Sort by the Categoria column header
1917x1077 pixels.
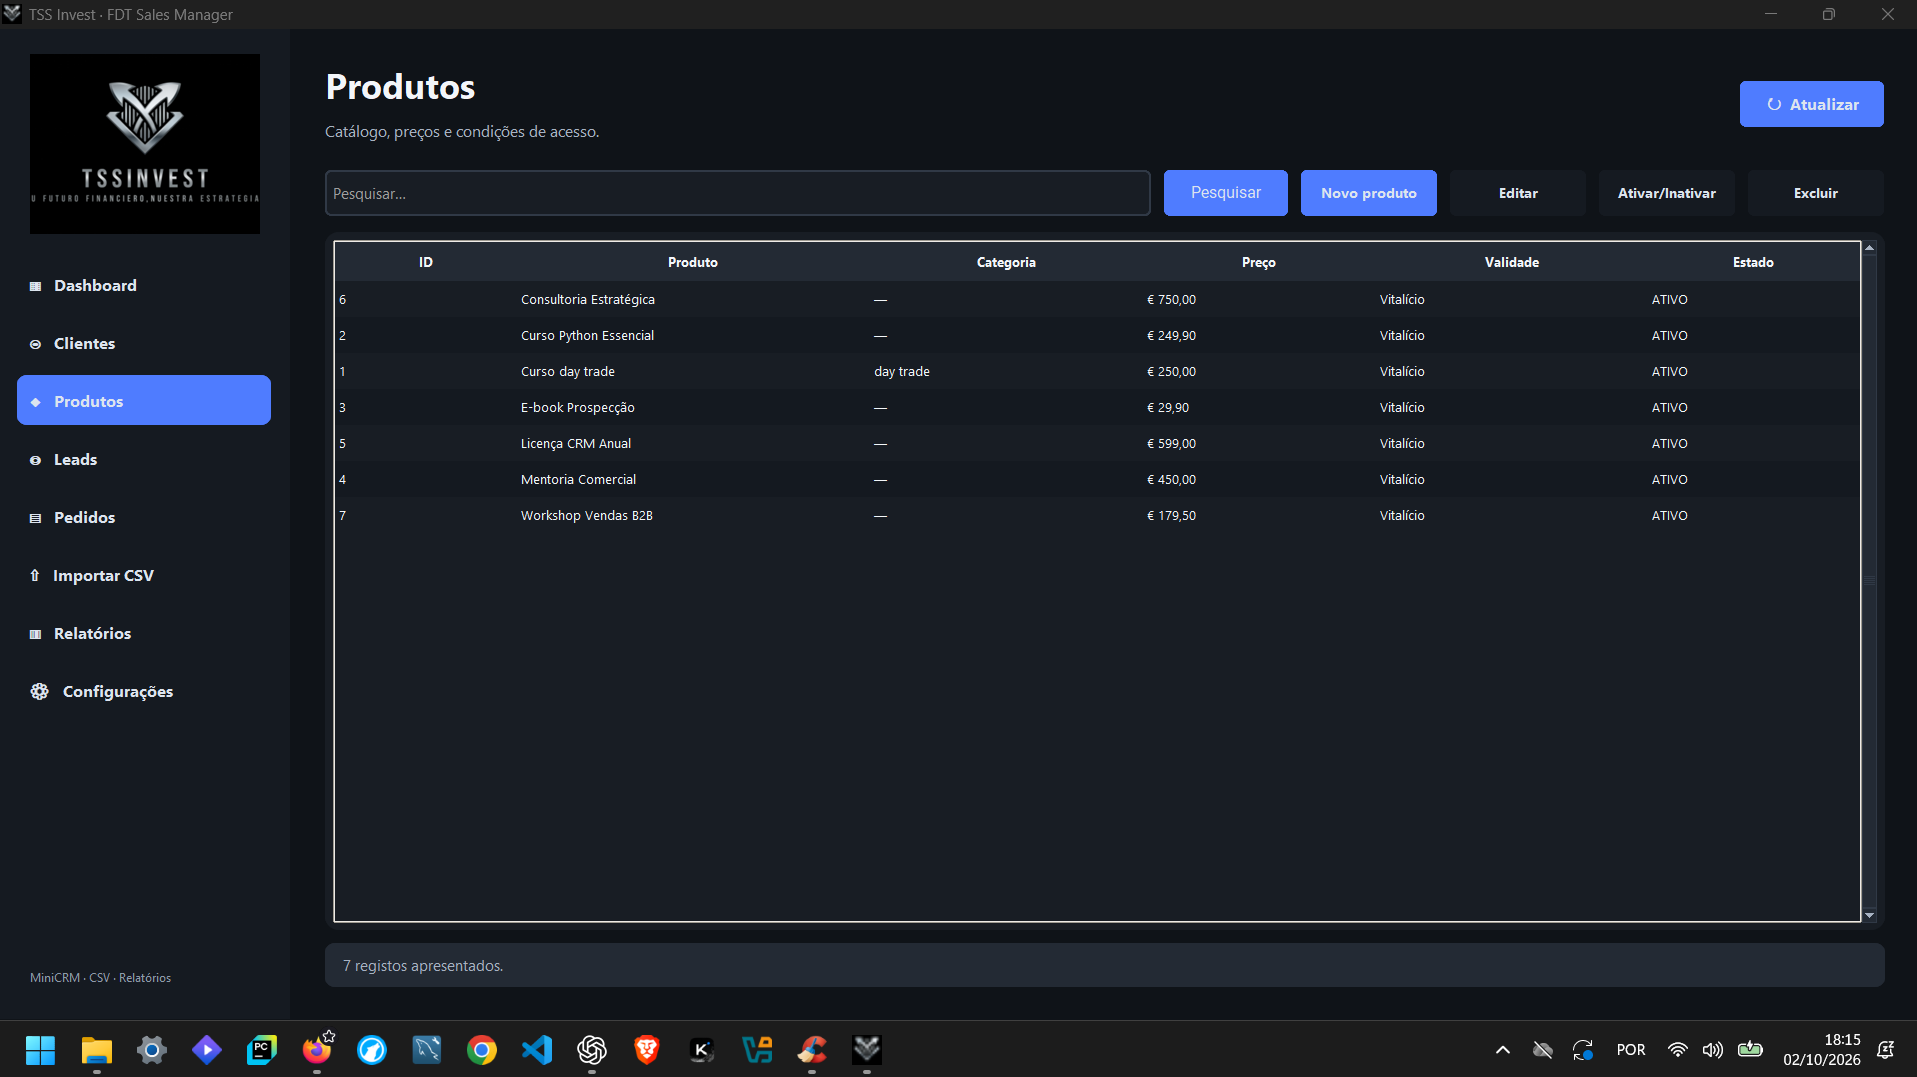click(x=1006, y=262)
